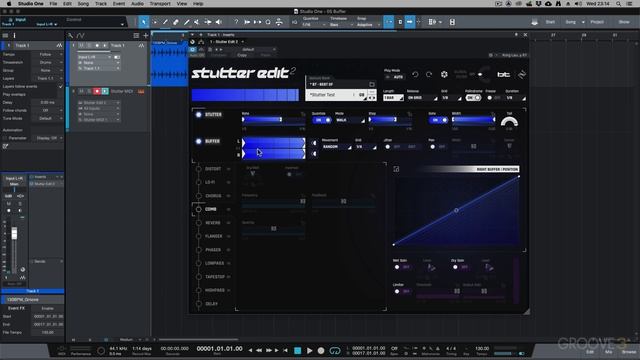640x360 pixels.
Task: Click the Gate Width slider
Action: [x=473, y=120]
